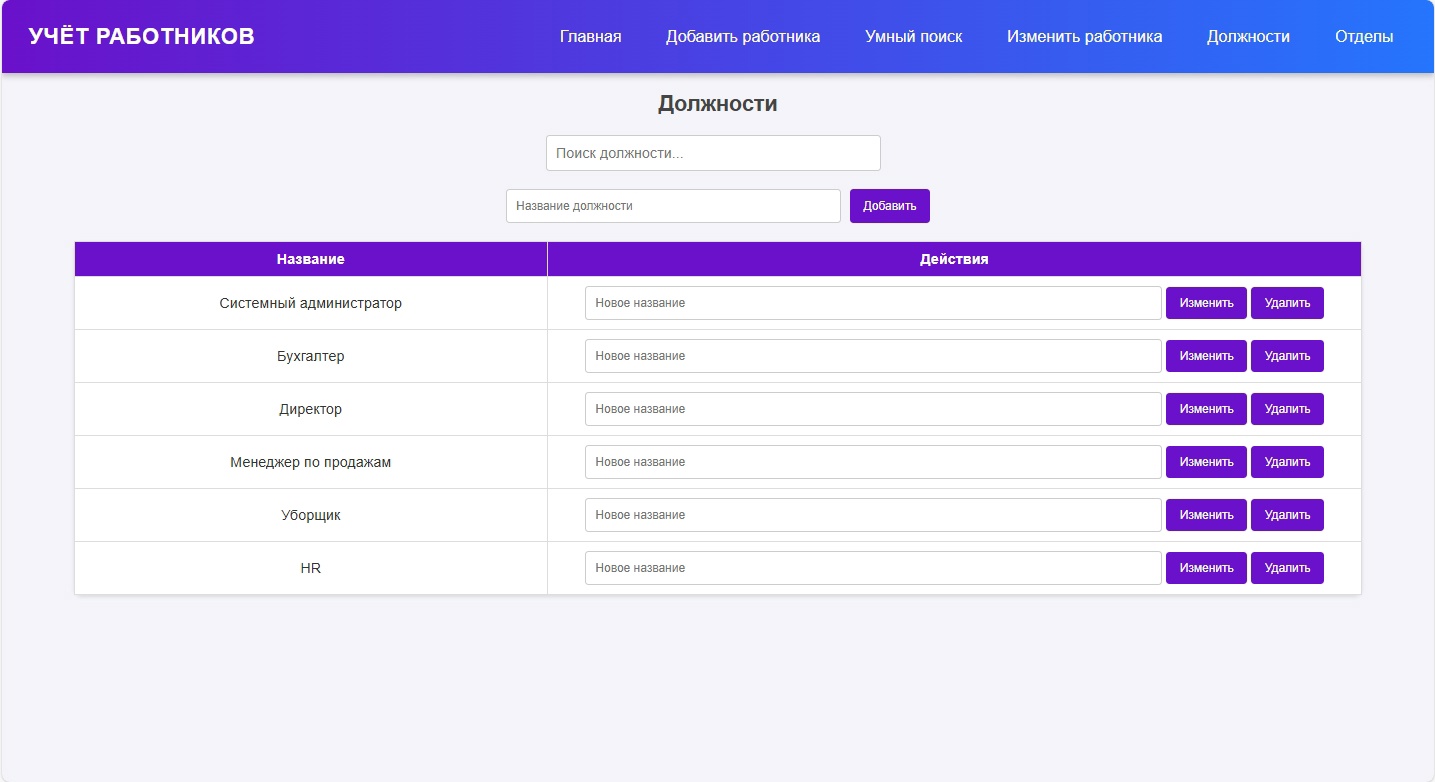Screen dimensions: 1435x782
Task: Click Изменить in the HR row
Action: 1206,568
